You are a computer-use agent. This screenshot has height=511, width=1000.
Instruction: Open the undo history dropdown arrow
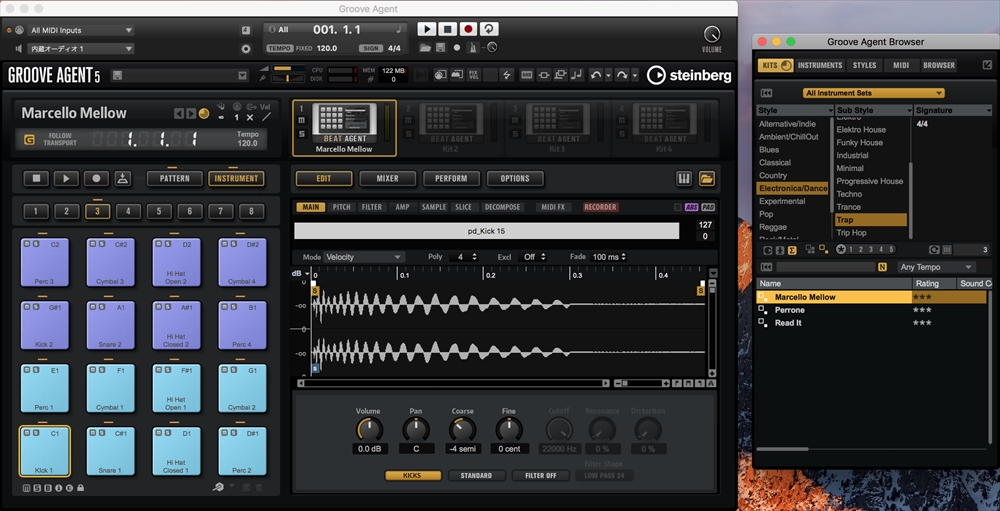(x=608, y=75)
